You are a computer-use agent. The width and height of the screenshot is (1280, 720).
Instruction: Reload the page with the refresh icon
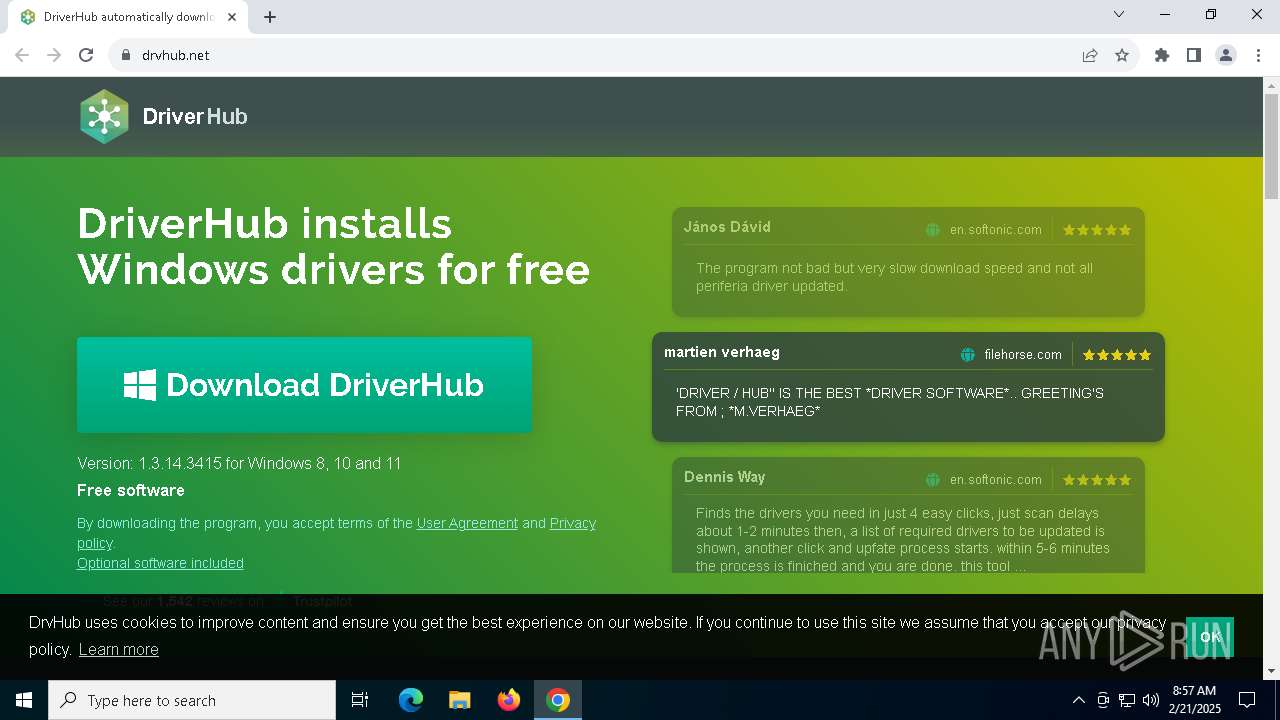click(x=86, y=55)
